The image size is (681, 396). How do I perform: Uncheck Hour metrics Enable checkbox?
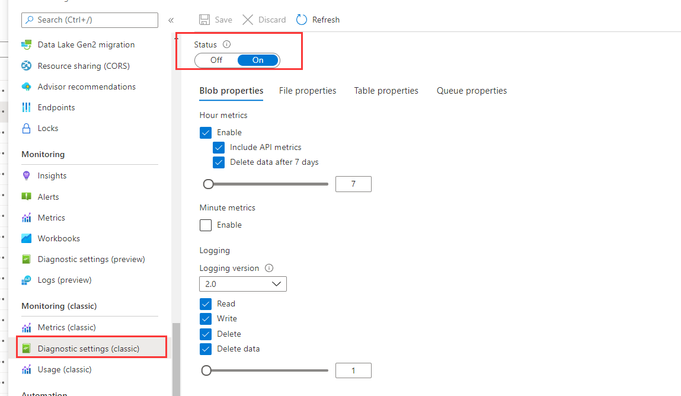[206, 132]
